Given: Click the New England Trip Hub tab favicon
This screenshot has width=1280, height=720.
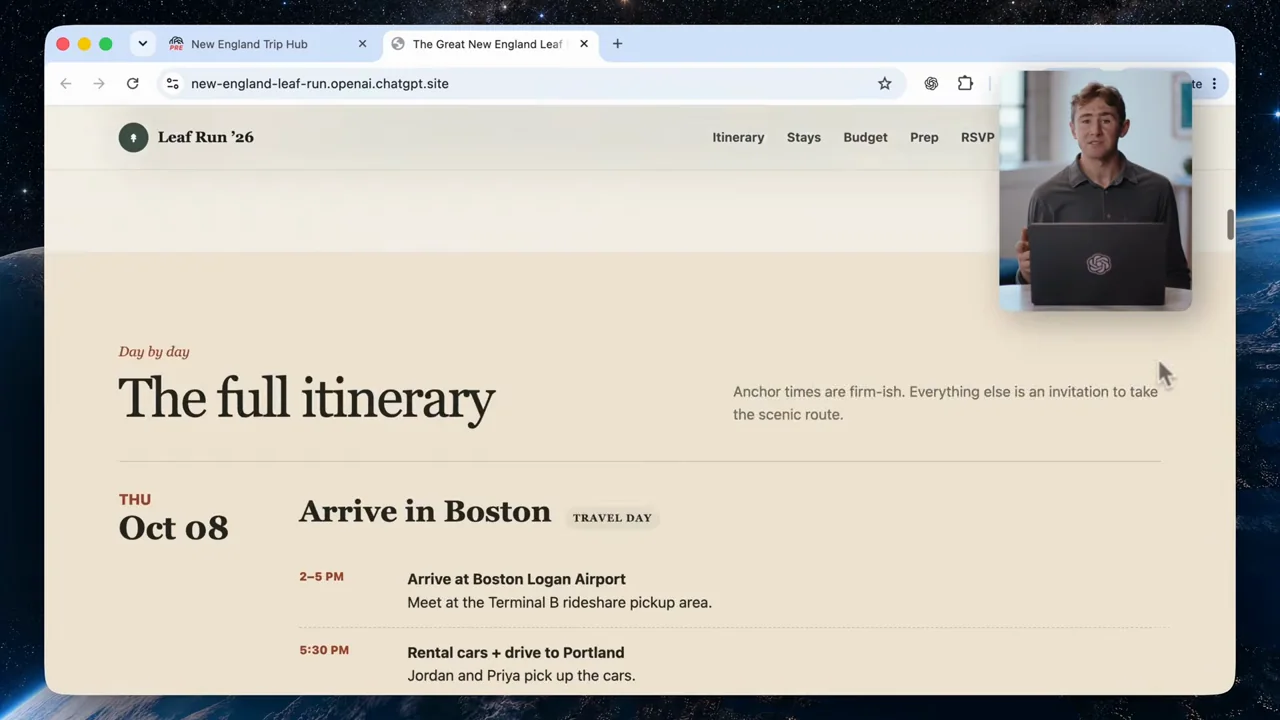Looking at the screenshot, I should click(x=176, y=44).
